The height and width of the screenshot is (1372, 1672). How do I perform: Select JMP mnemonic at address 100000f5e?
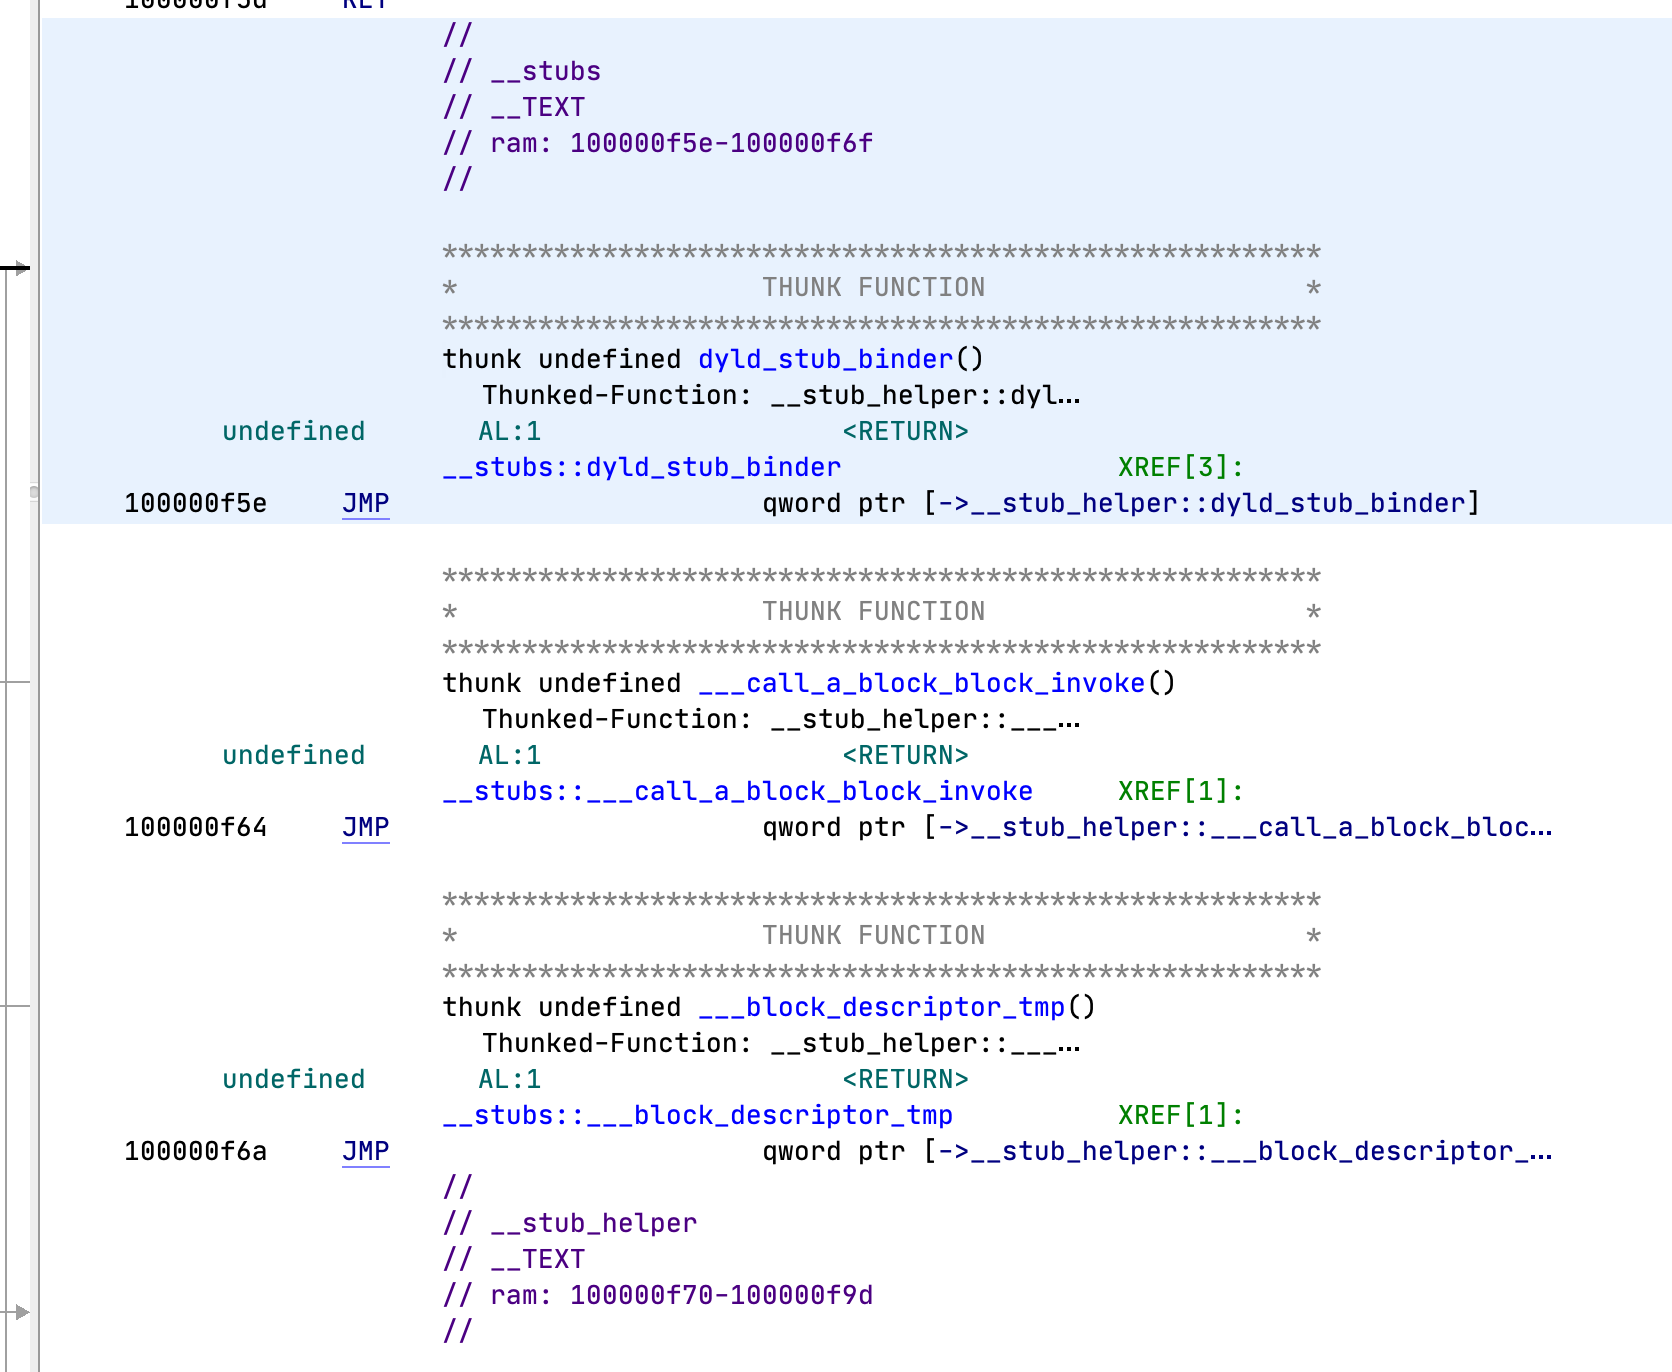coord(365,503)
